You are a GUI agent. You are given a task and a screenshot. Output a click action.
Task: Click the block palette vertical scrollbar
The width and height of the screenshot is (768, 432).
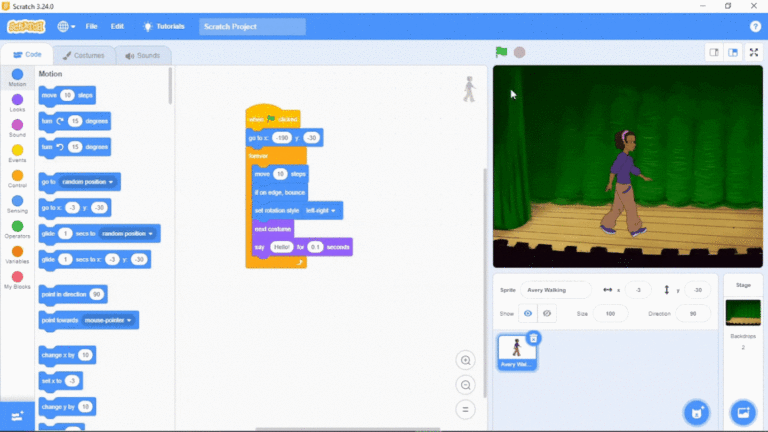click(170, 86)
